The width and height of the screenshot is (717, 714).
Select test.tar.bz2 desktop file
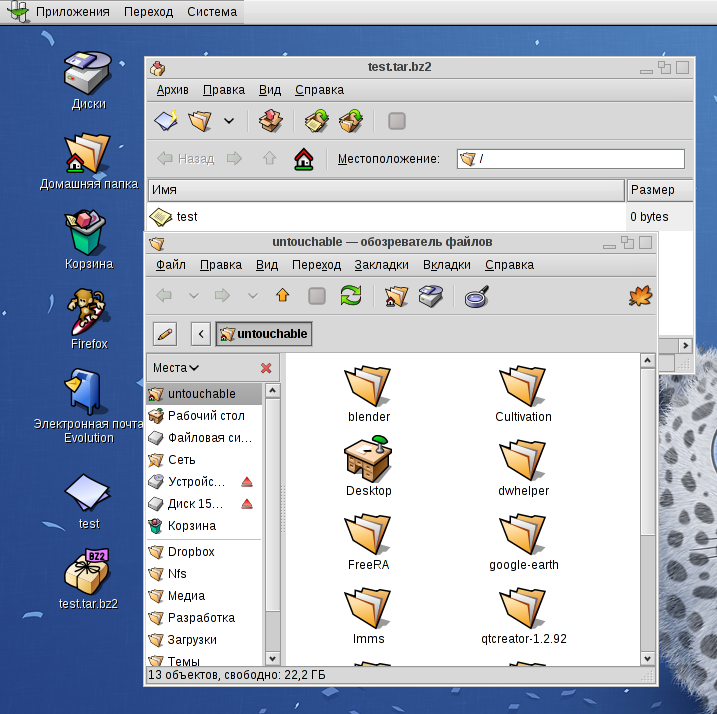coord(89,579)
